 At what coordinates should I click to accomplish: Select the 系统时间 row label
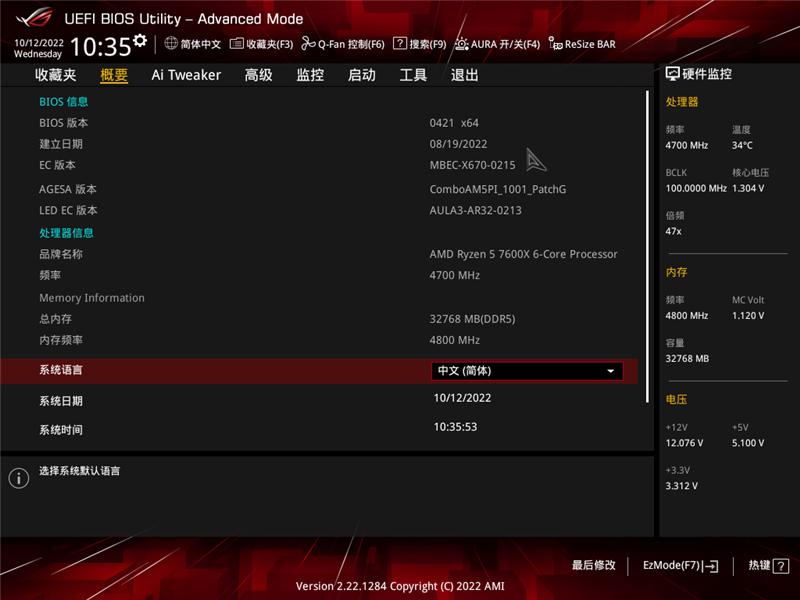(61, 430)
